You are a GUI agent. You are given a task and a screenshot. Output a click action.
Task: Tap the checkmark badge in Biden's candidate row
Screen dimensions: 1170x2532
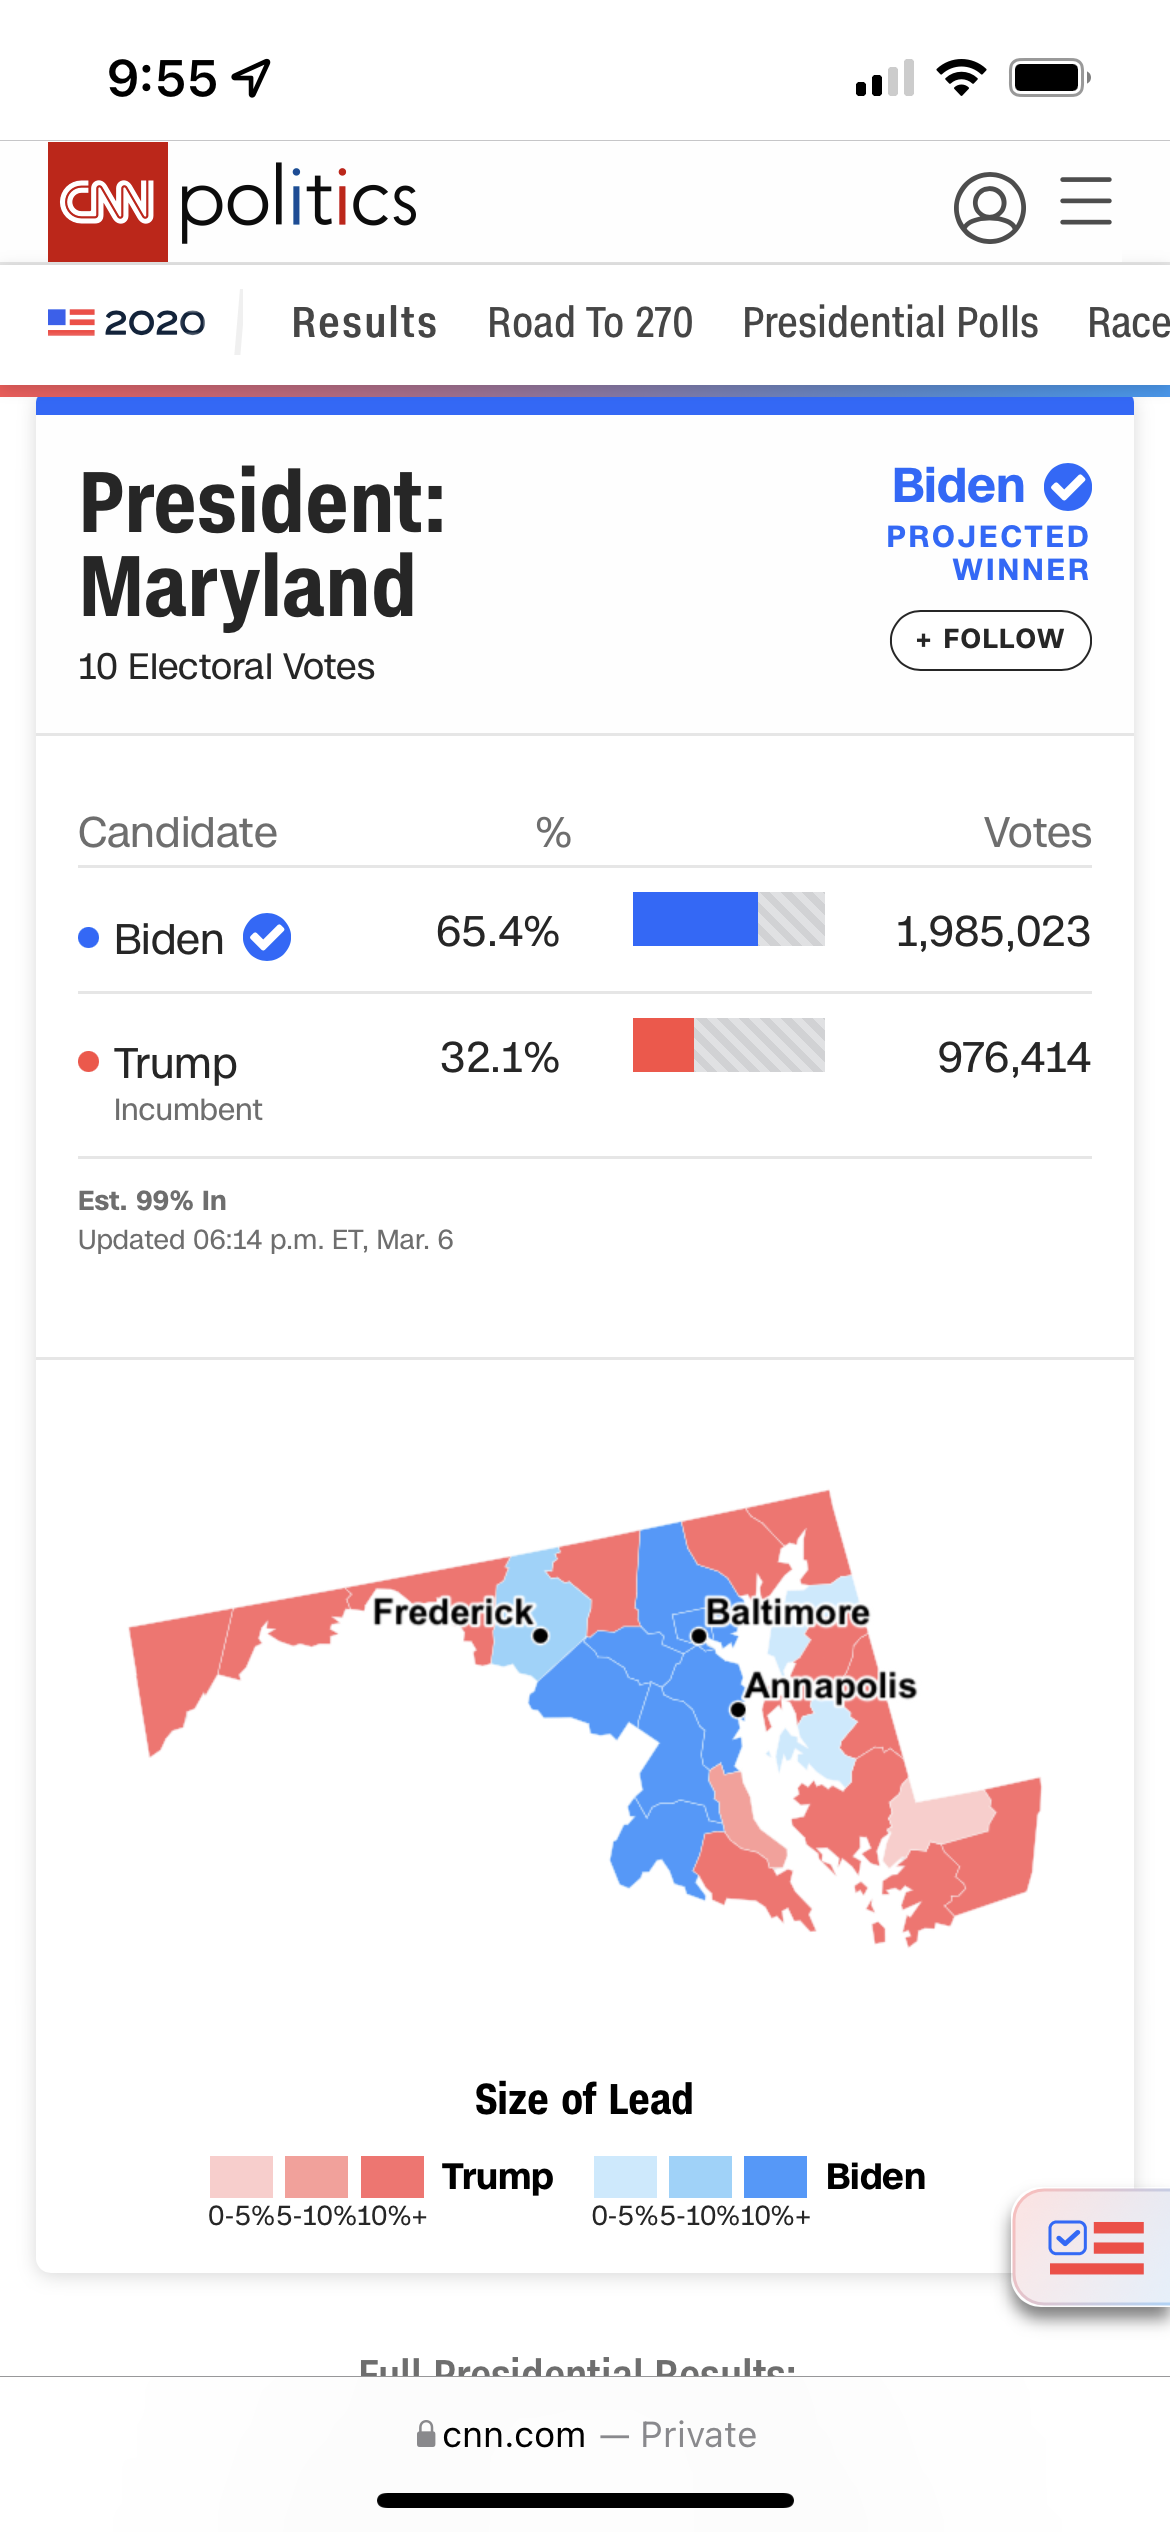coord(267,938)
